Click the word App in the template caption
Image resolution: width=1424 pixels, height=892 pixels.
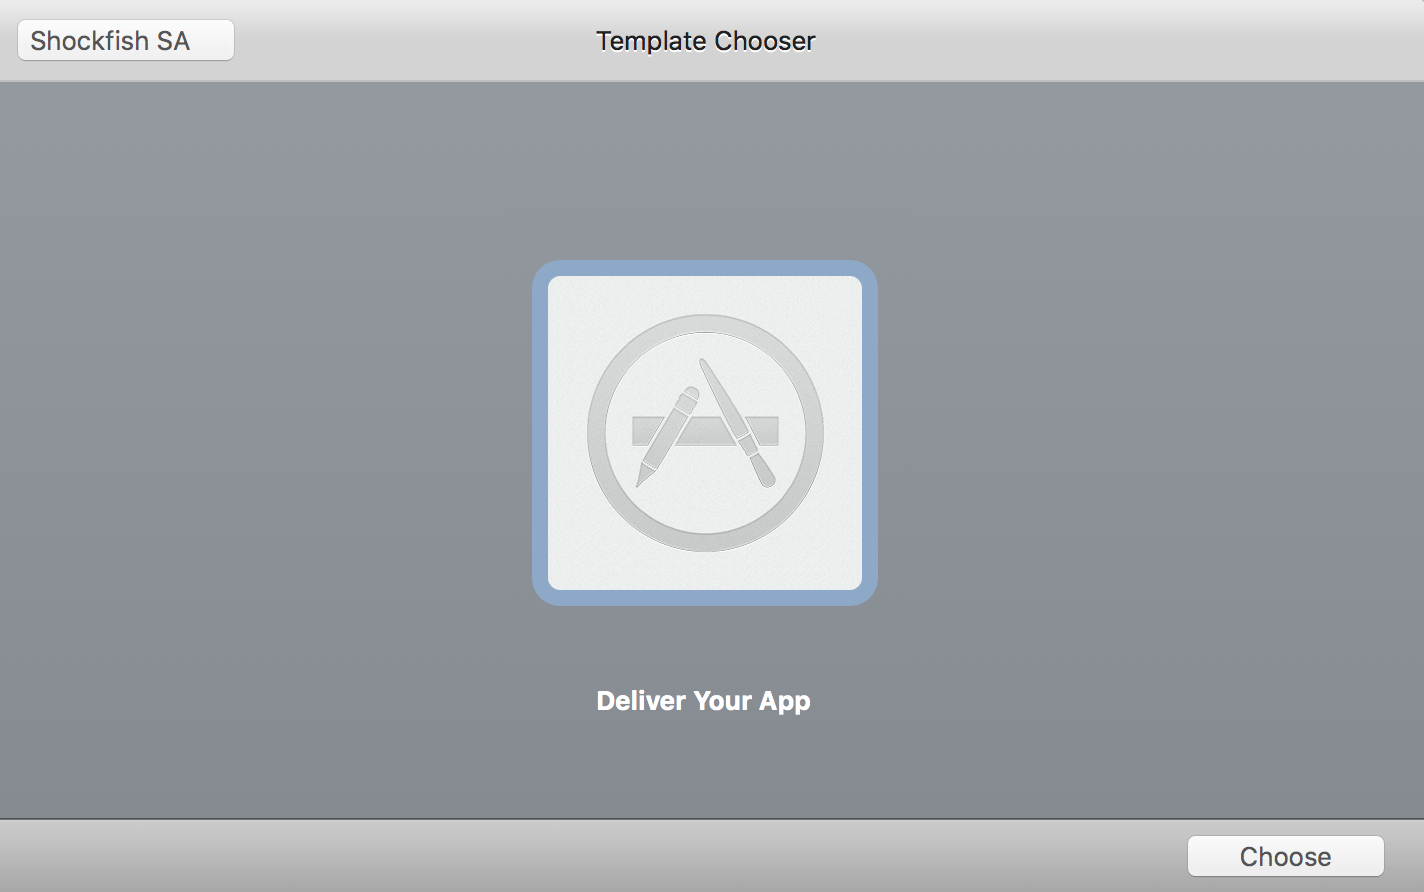pyautogui.click(x=785, y=702)
